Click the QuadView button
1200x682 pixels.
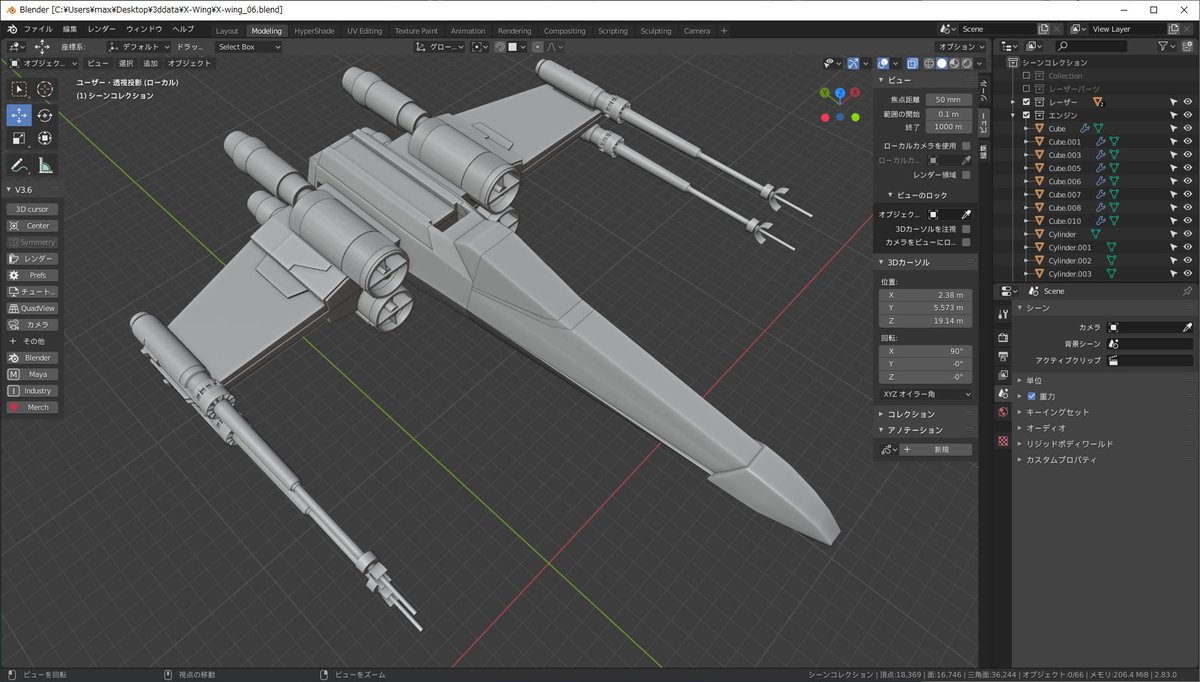[x=32, y=308]
